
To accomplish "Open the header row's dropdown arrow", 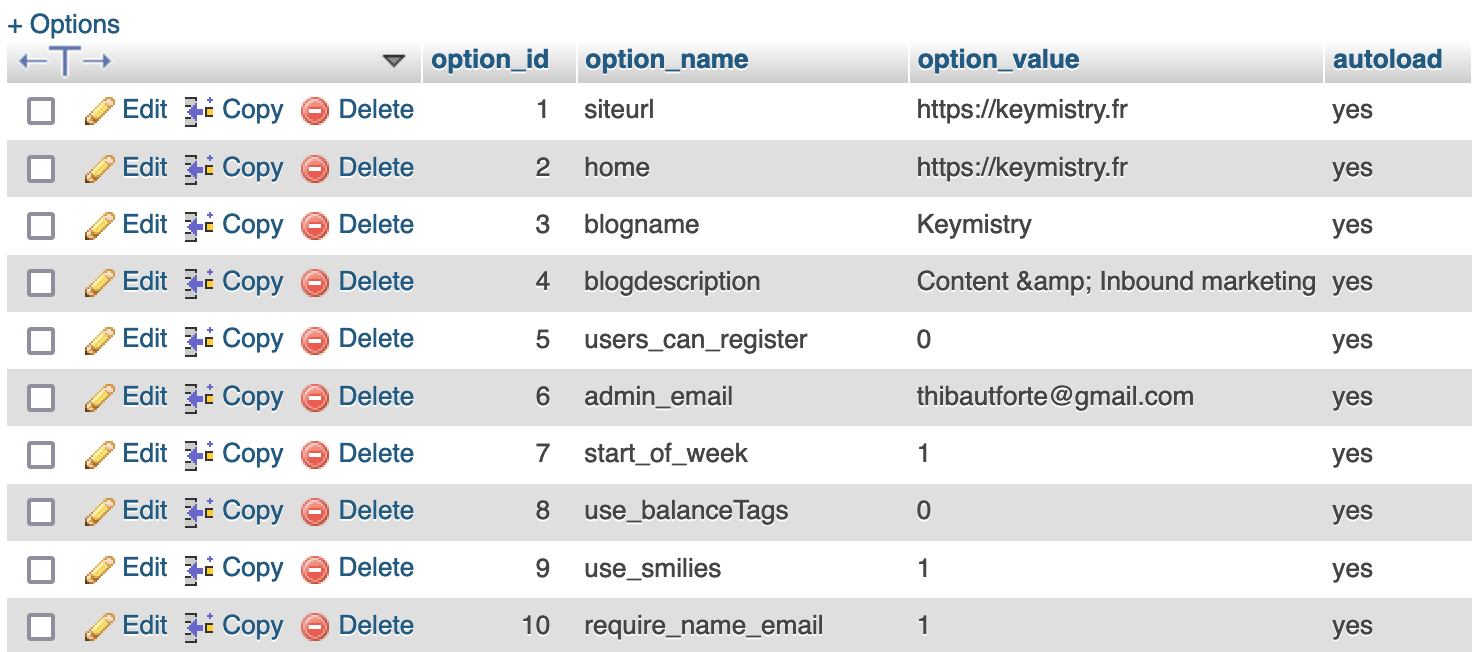I will pos(394,60).
